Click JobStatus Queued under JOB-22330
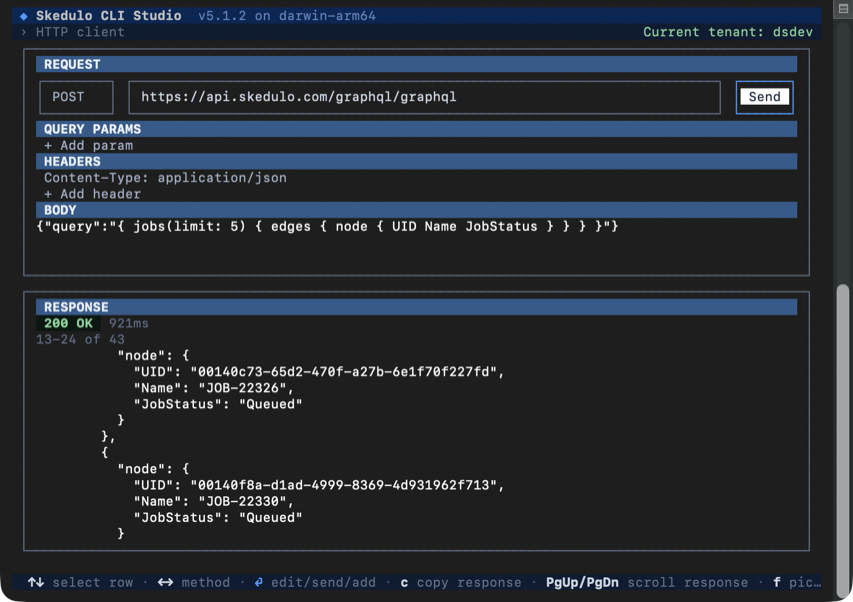This screenshot has height=602, width=853. tap(271, 517)
